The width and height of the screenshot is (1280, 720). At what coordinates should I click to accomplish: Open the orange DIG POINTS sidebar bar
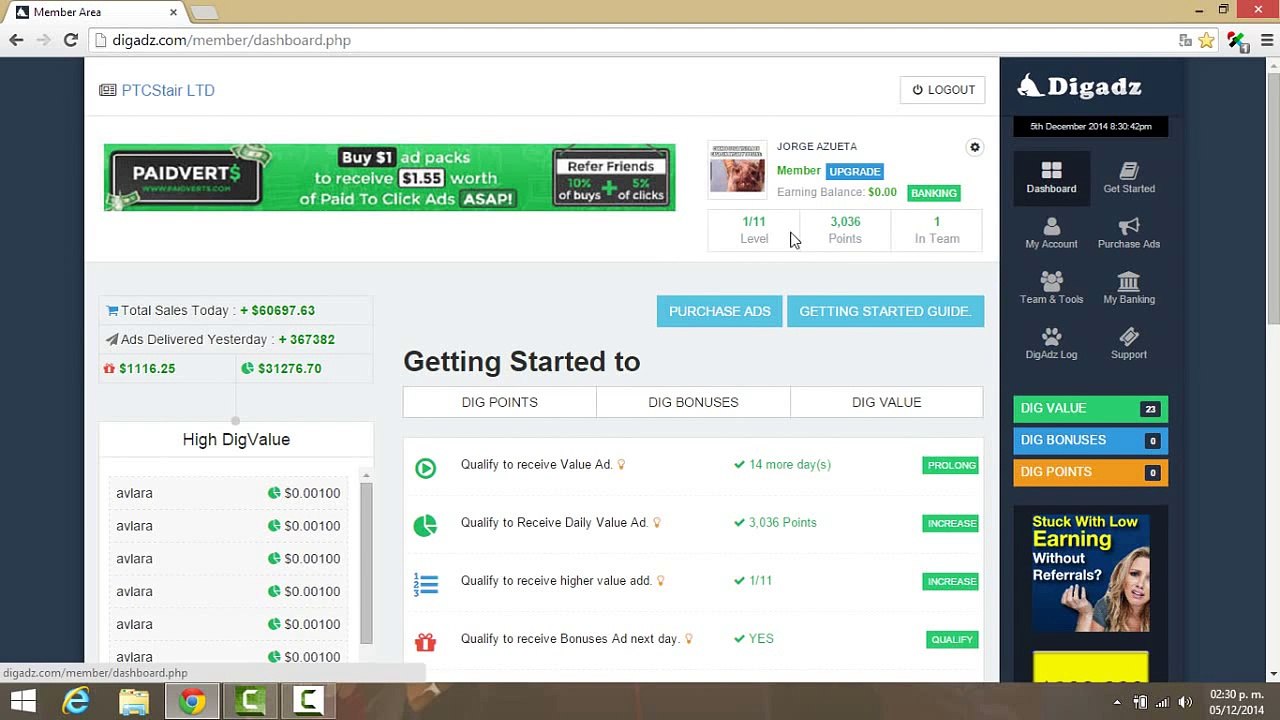click(1090, 472)
